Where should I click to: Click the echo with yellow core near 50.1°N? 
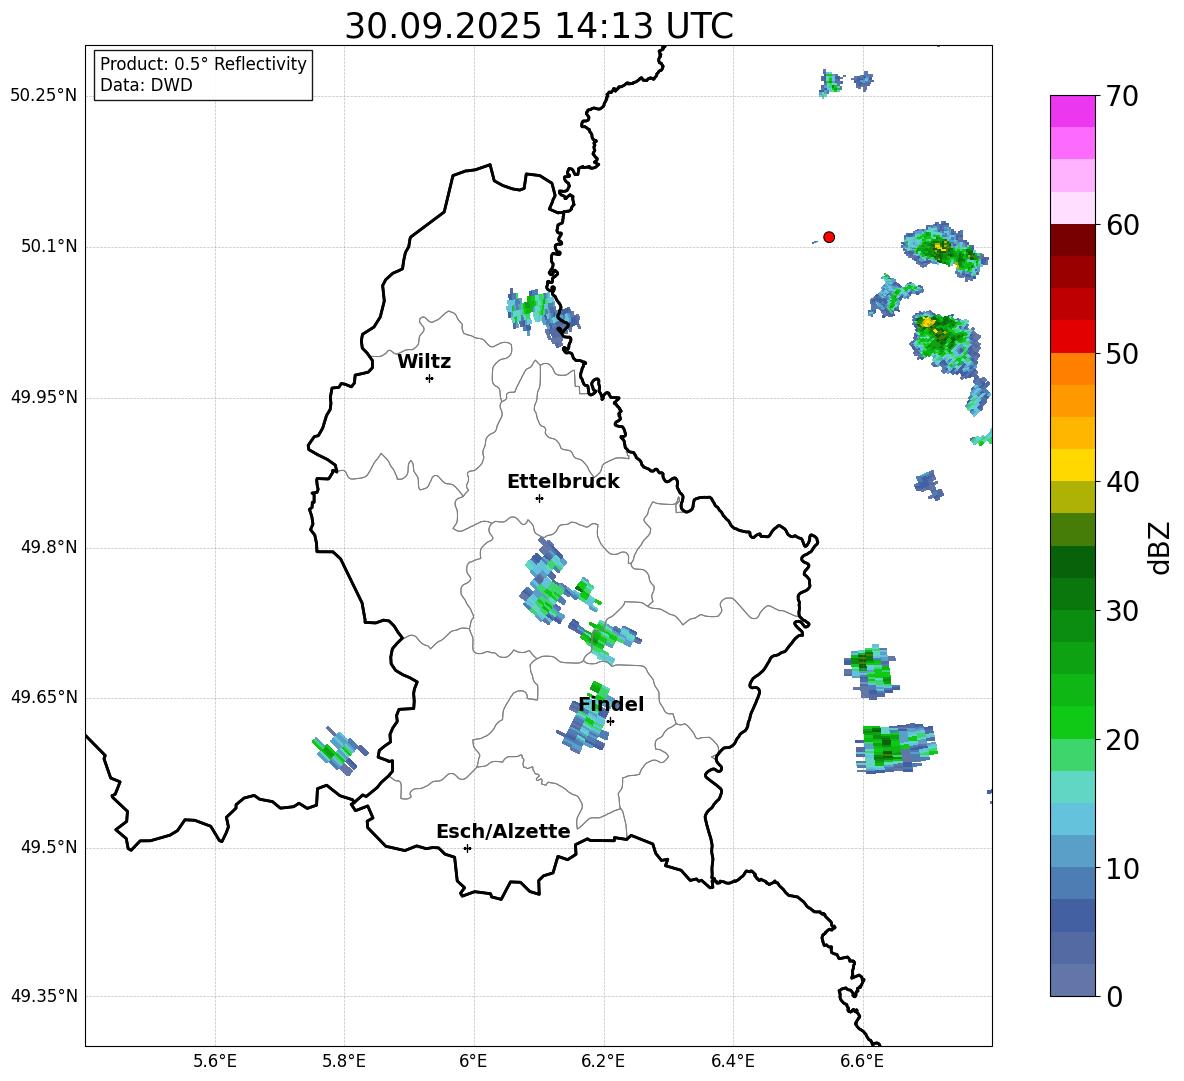[944, 249]
